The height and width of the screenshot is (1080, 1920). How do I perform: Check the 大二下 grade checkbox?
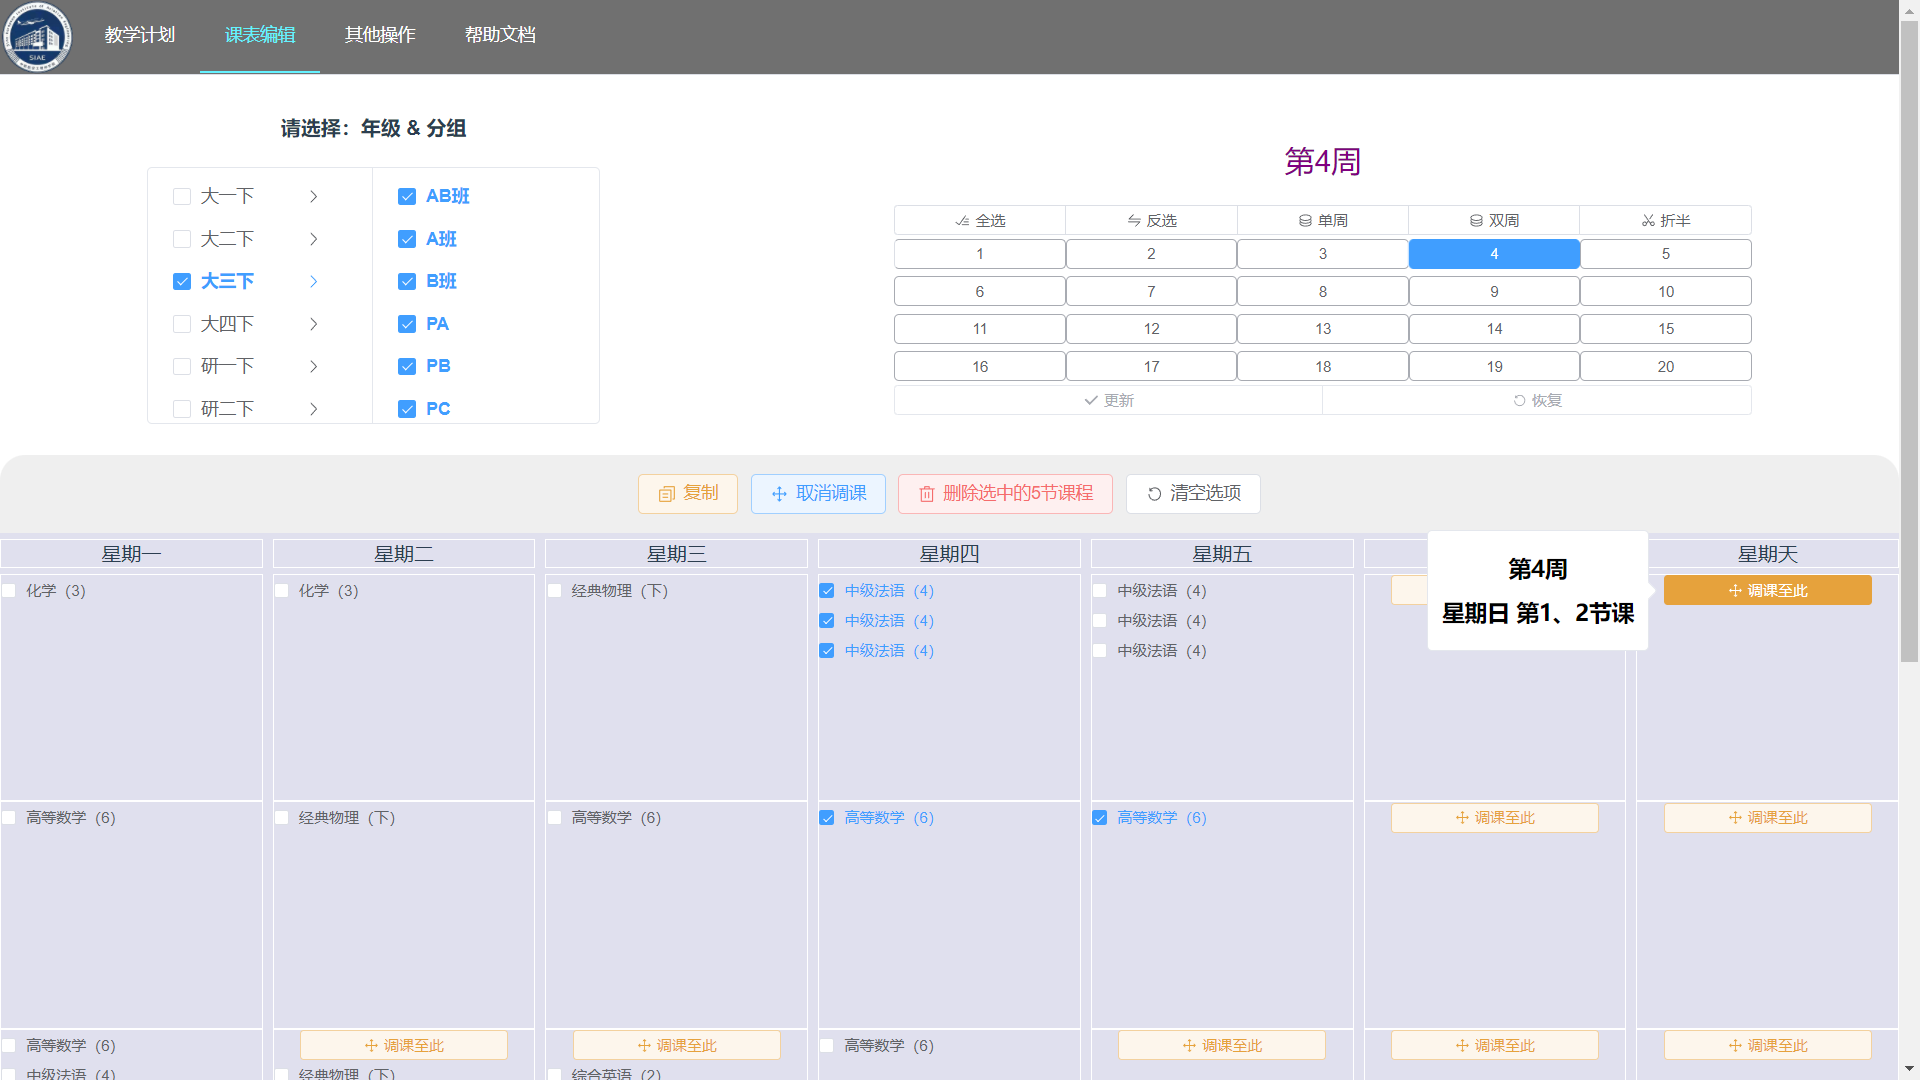pyautogui.click(x=182, y=239)
